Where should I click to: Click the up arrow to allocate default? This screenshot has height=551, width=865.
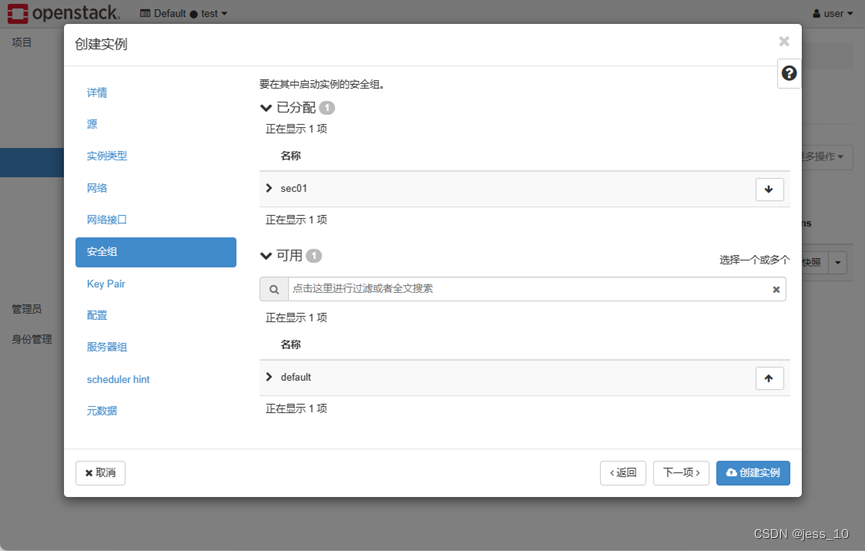tap(769, 378)
